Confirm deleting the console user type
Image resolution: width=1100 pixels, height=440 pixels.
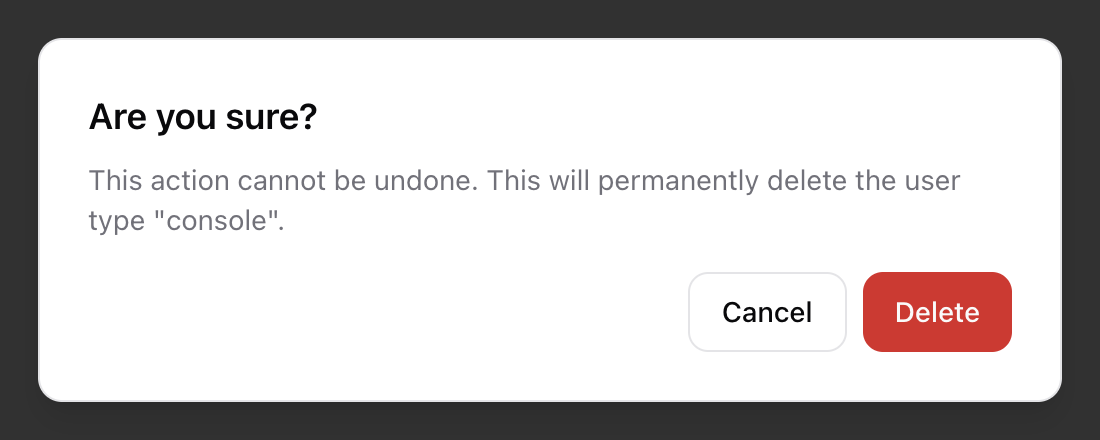coord(937,312)
